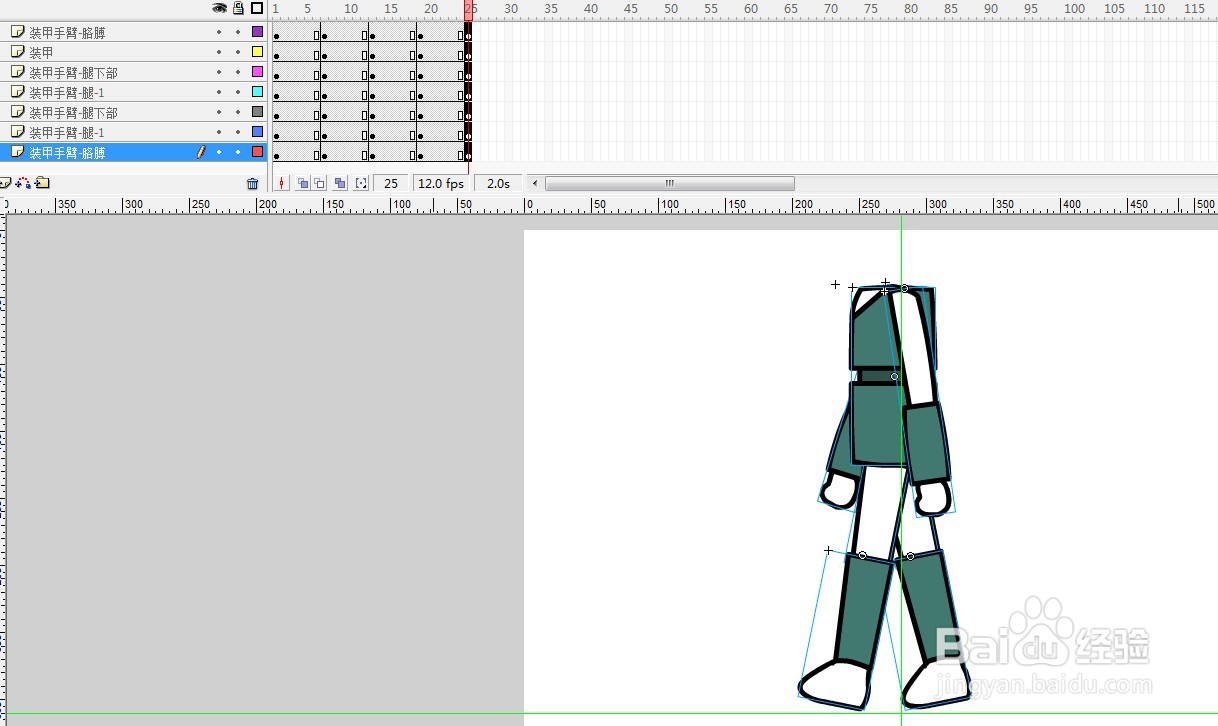Lock the blue-swatch 装甲手臂-腿-1 layer
Image resolution: width=1218 pixels, height=726 pixels.
coord(238,132)
